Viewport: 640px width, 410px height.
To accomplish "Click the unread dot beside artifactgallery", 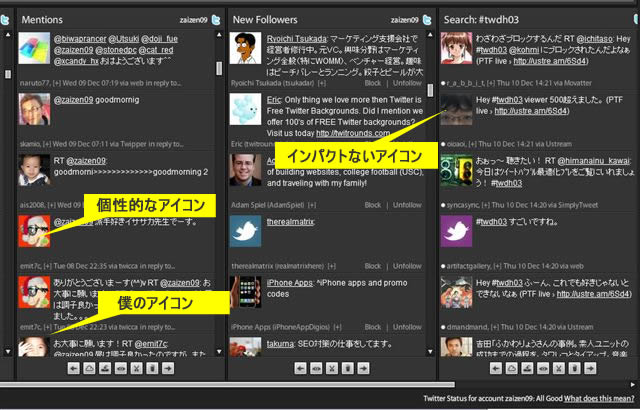I will click(443, 266).
